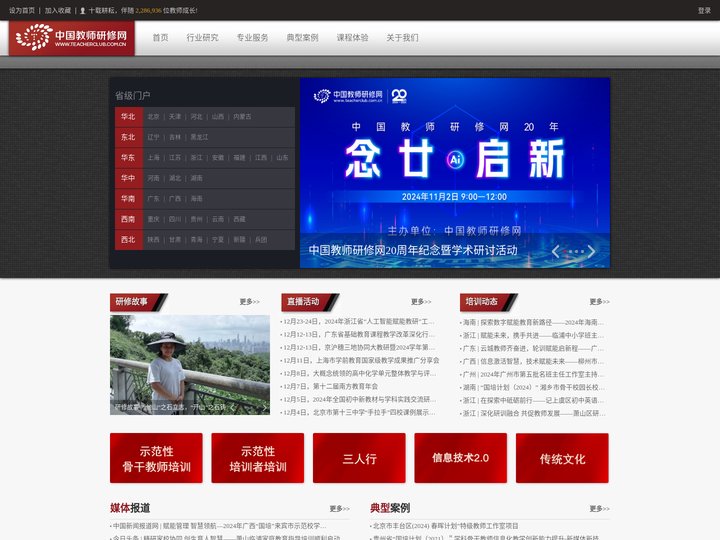Open the 西藏 provincial portal link
The height and width of the screenshot is (540, 720).
click(239, 219)
